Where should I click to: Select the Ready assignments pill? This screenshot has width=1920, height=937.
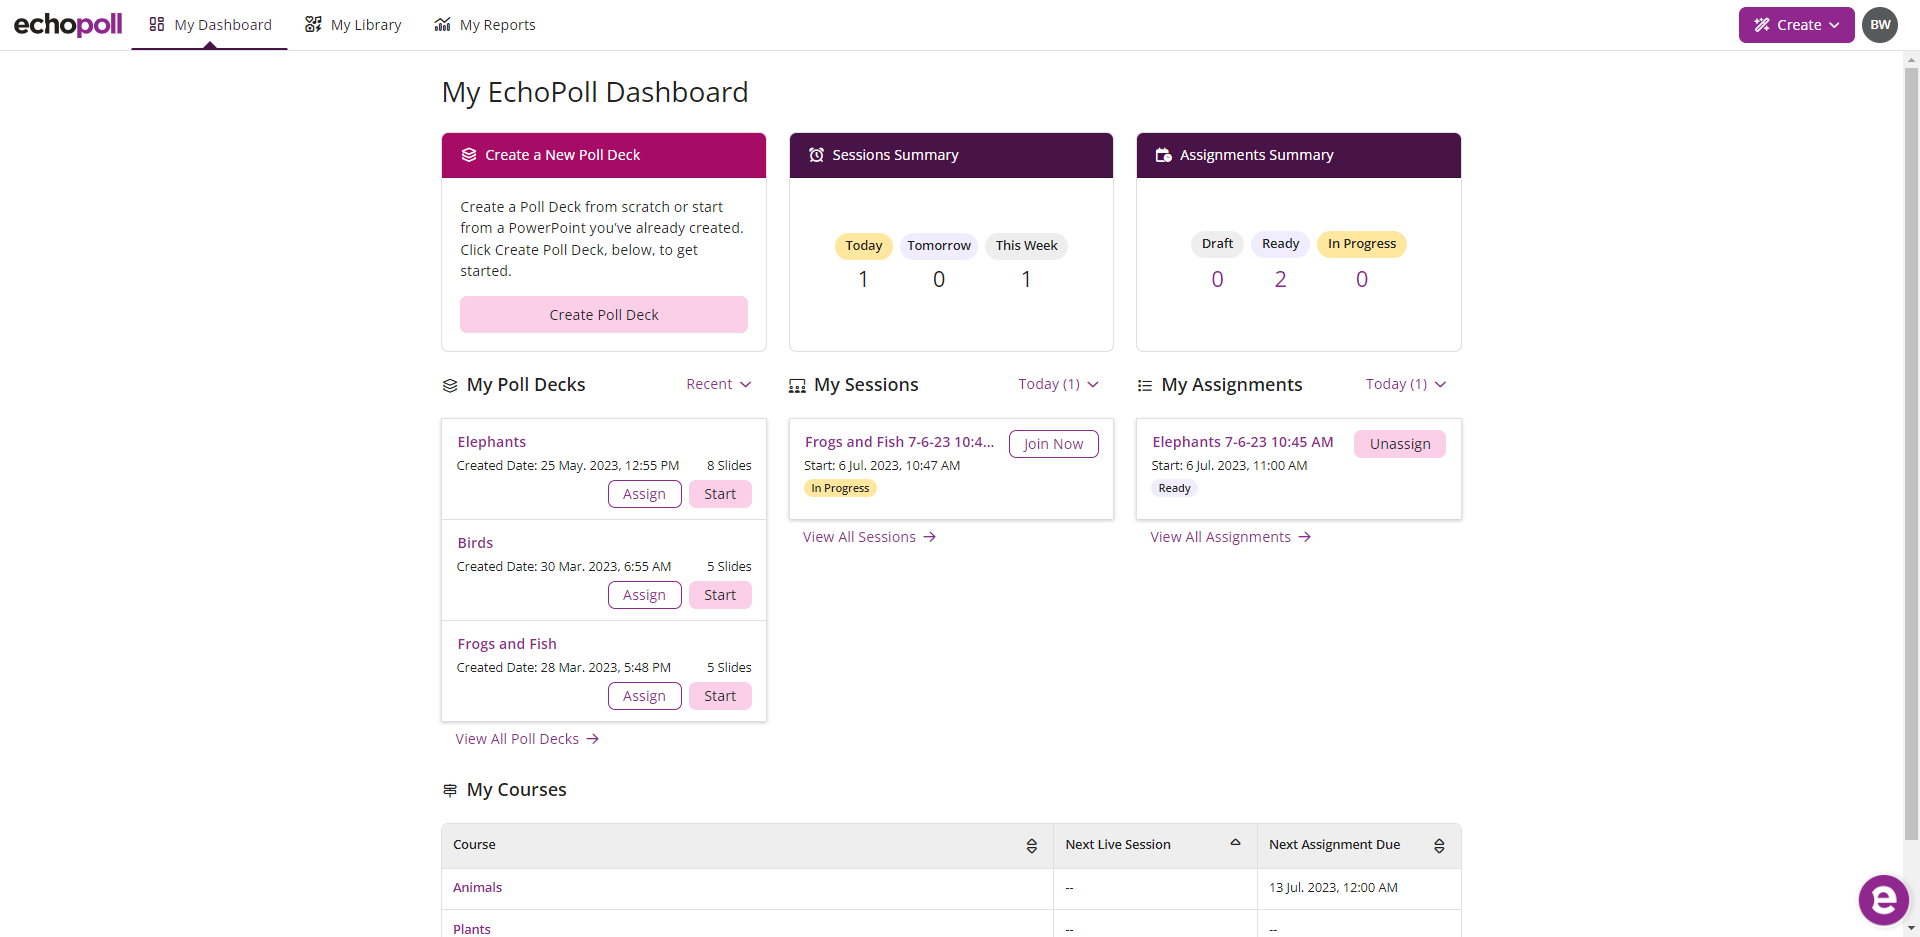tap(1280, 244)
